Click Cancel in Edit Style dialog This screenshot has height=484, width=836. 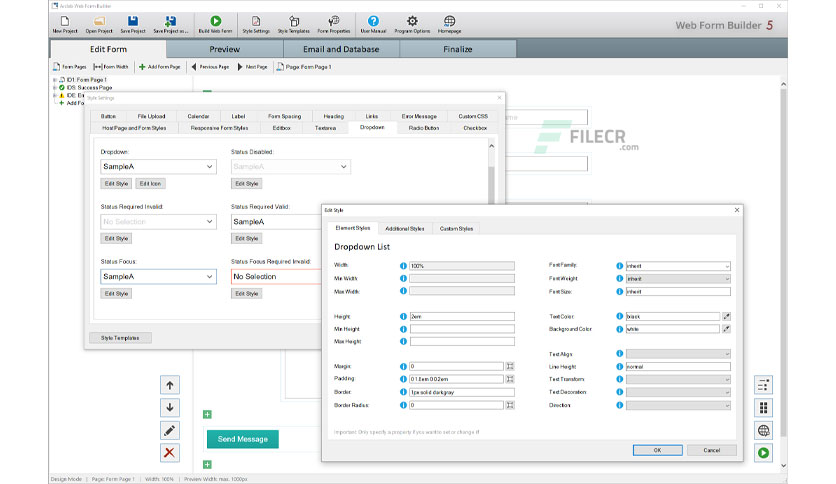(x=712, y=450)
